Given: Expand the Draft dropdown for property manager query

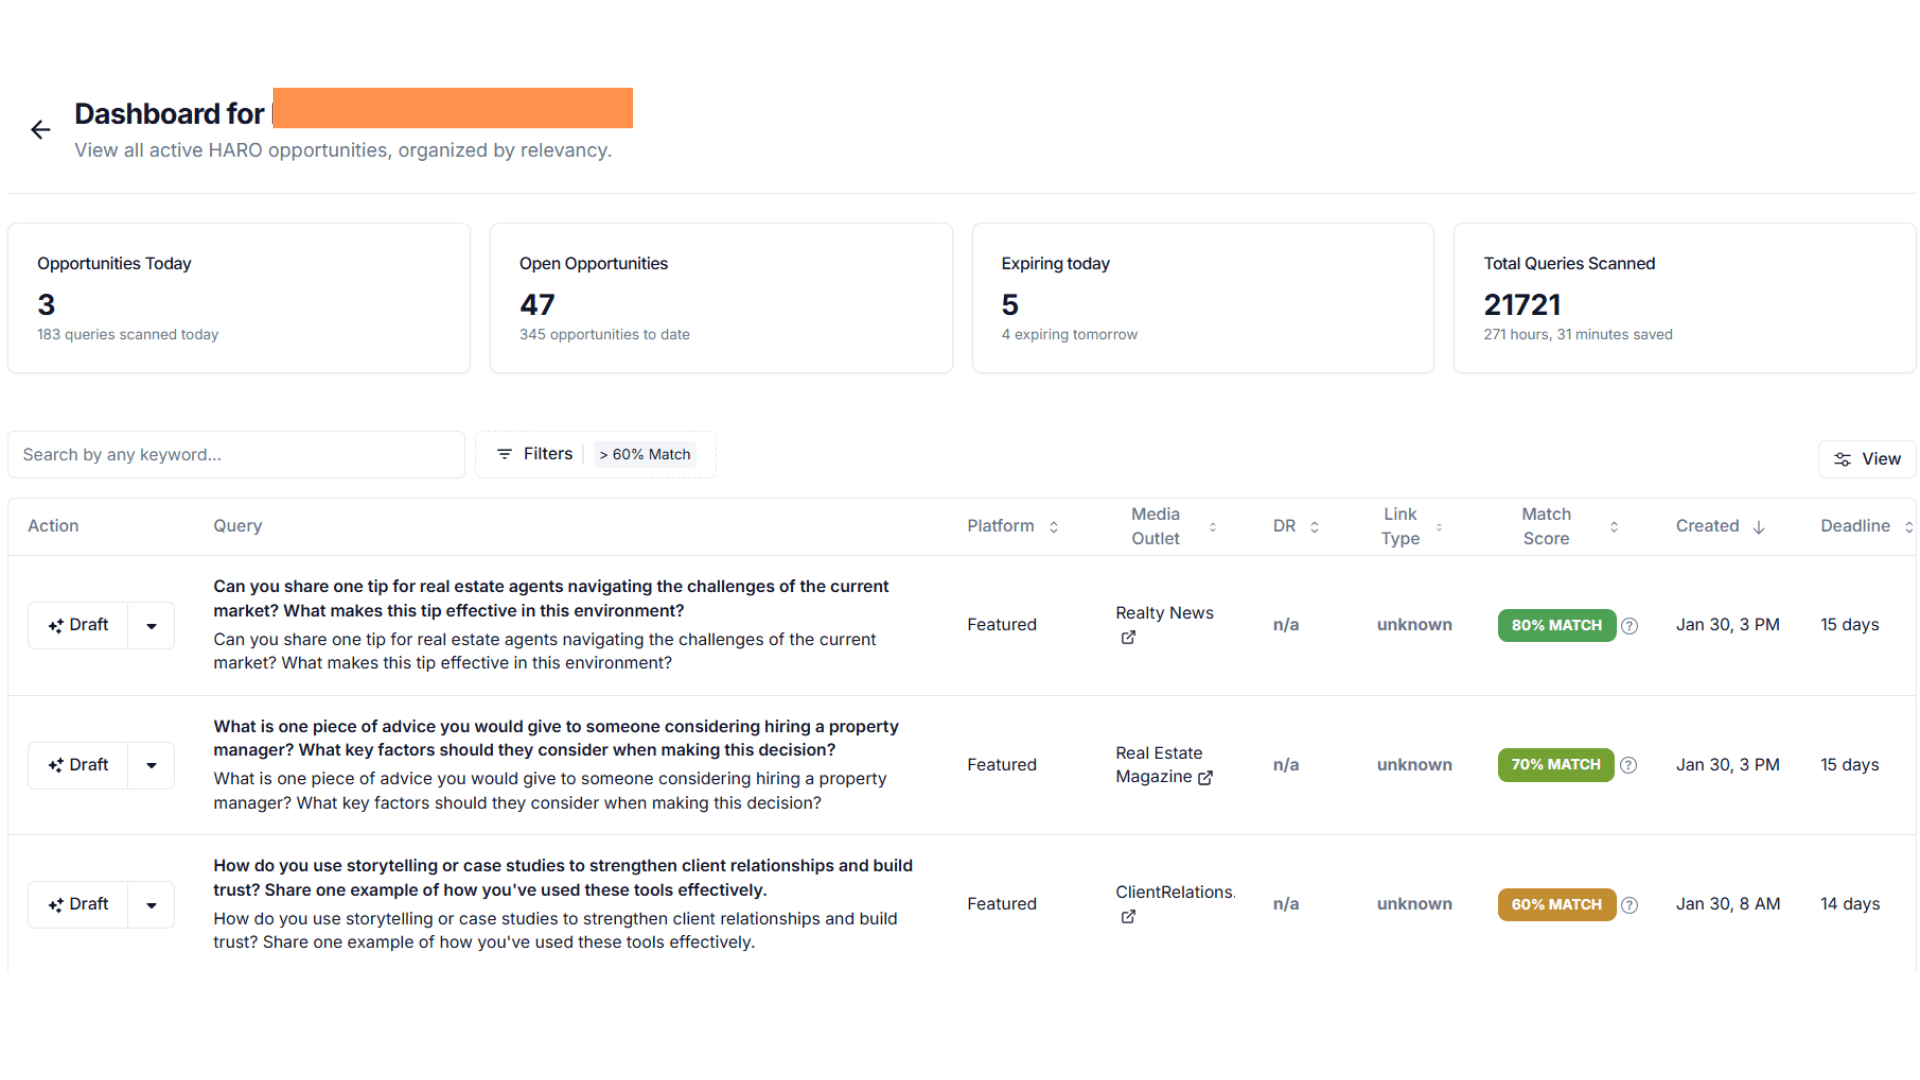Looking at the screenshot, I should 151,765.
